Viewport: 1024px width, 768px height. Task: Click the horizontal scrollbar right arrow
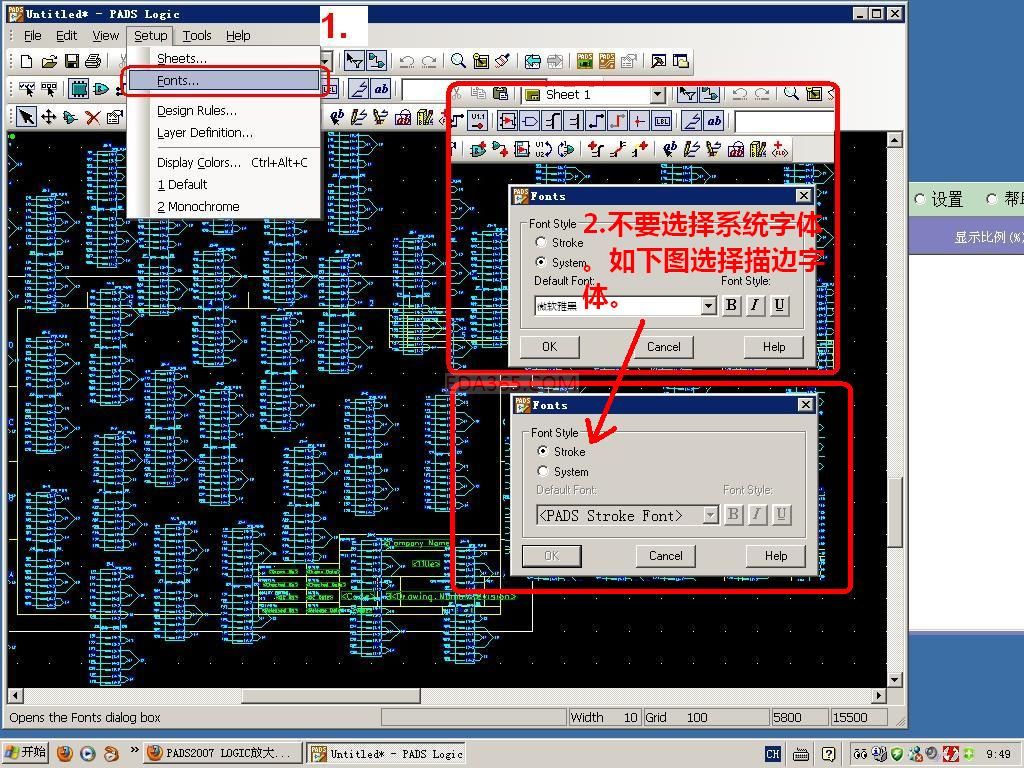(x=879, y=696)
